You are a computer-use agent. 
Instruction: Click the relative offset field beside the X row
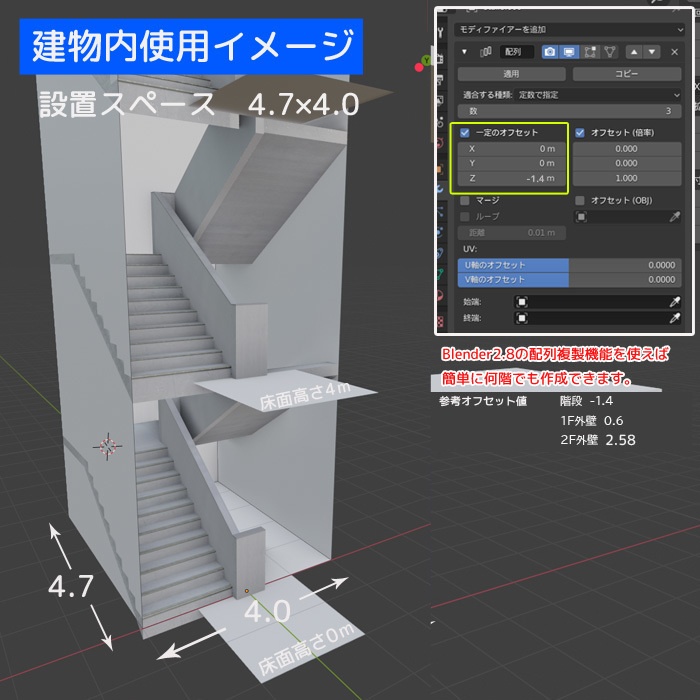[x=627, y=149]
